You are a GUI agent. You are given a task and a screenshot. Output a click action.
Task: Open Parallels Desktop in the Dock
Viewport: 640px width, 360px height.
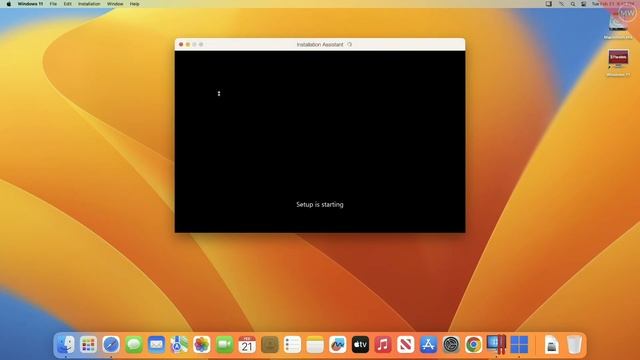[x=496, y=345]
